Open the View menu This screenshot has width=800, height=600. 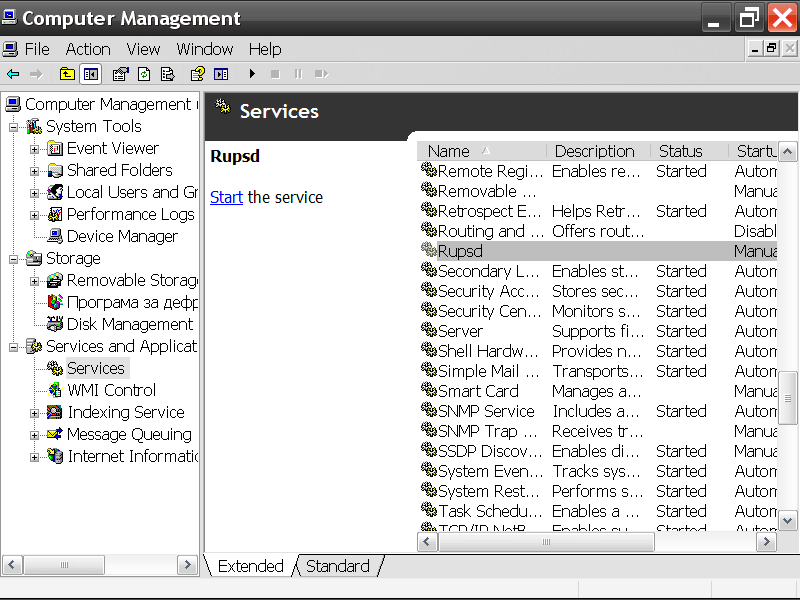pos(143,49)
